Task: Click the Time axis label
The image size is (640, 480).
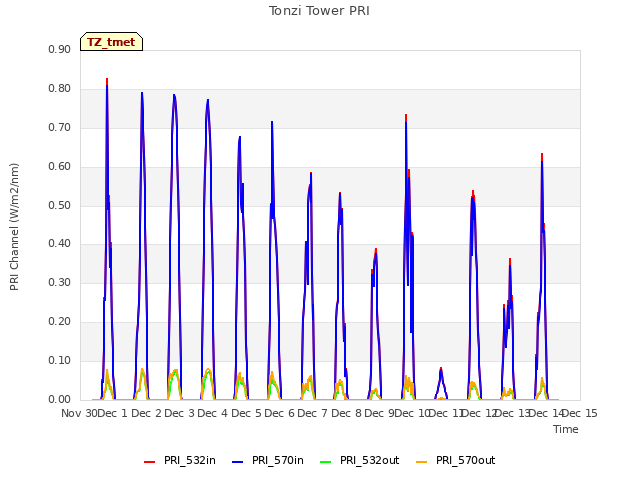Action: point(566,429)
